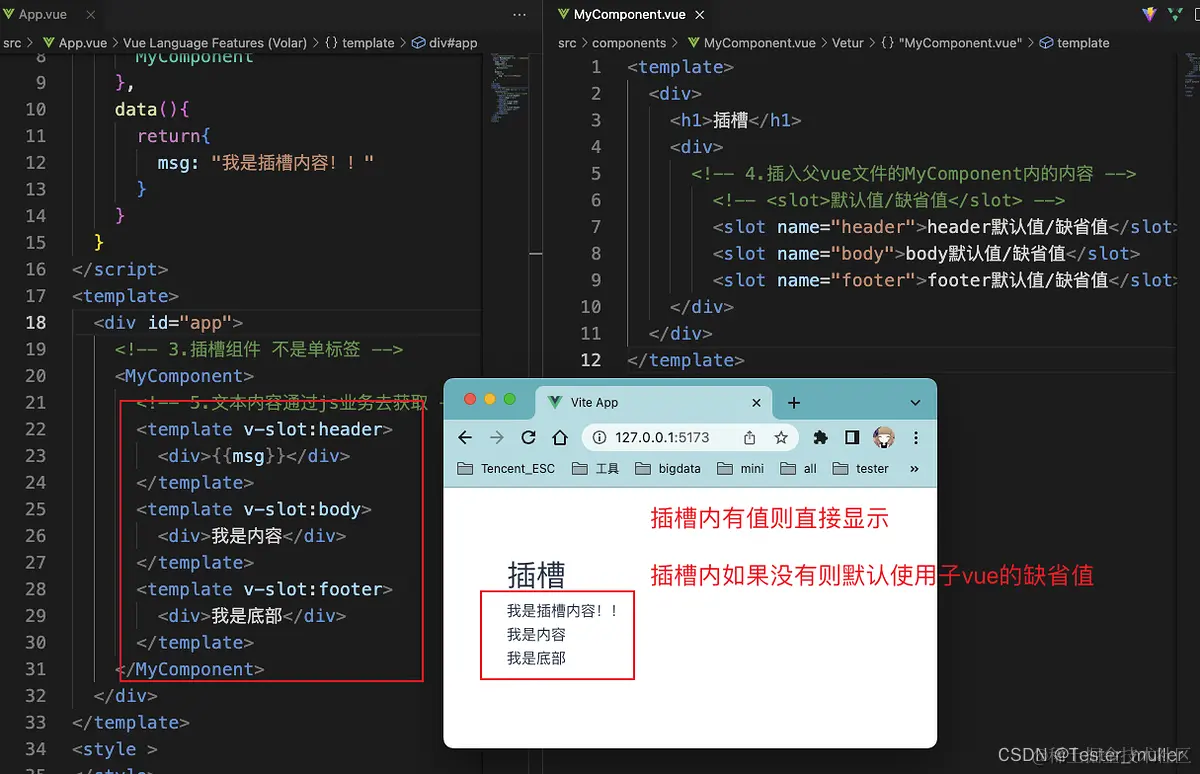
Task: Click <div id="app"> line in App.vue
Action: pyautogui.click(x=168, y=322)
